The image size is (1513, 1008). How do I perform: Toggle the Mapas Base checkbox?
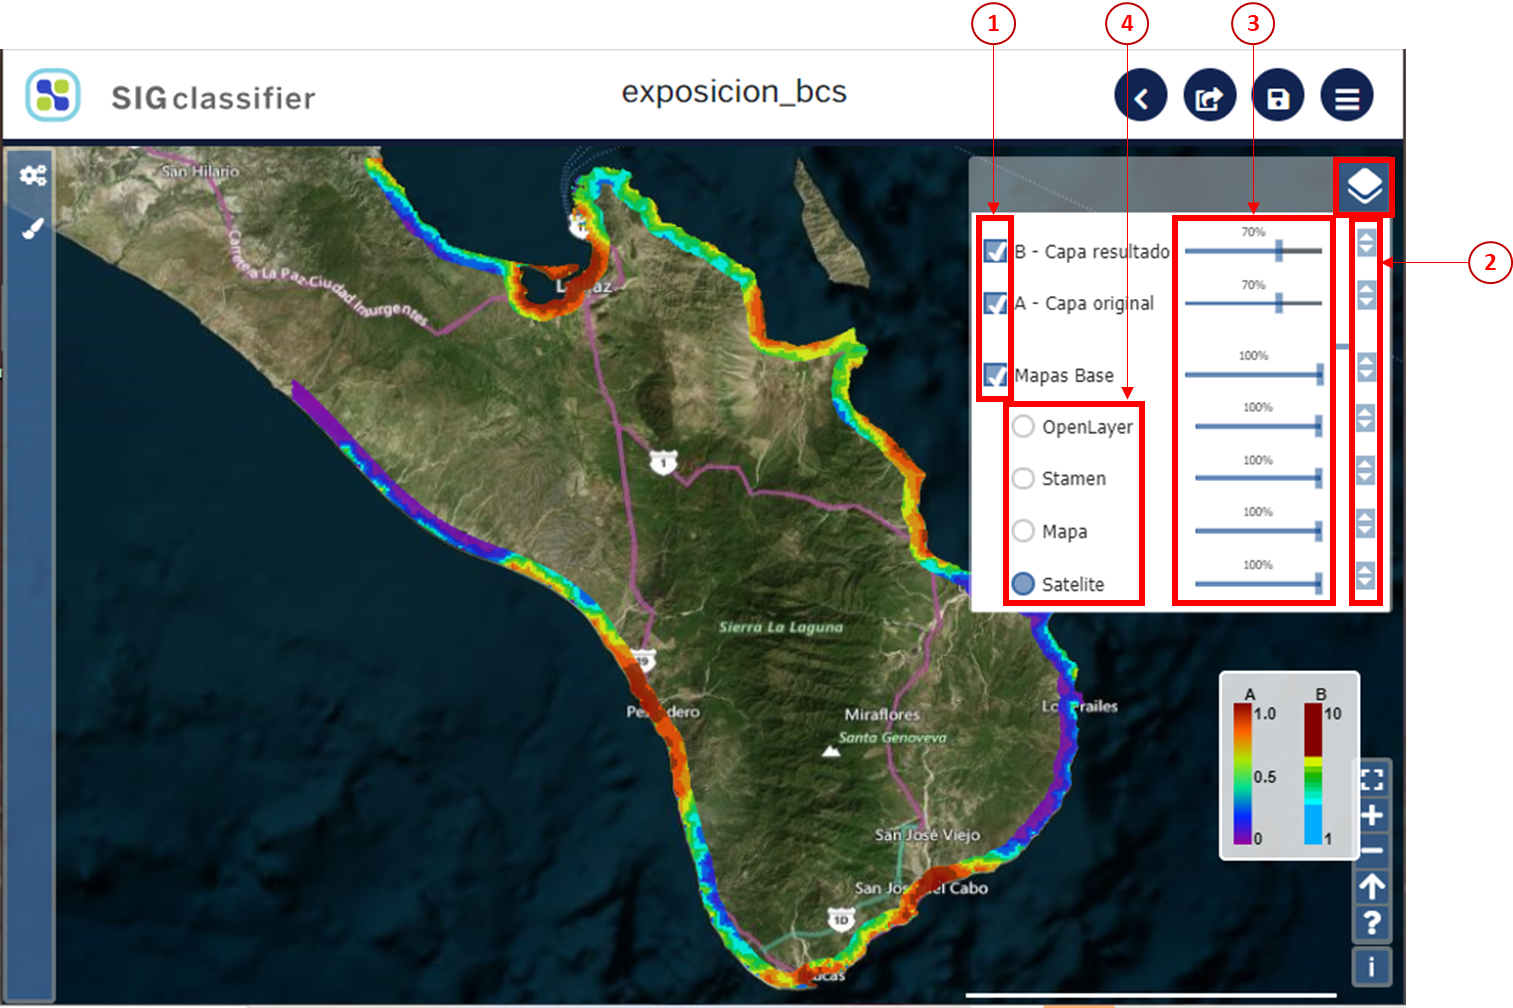click(995, 375)
